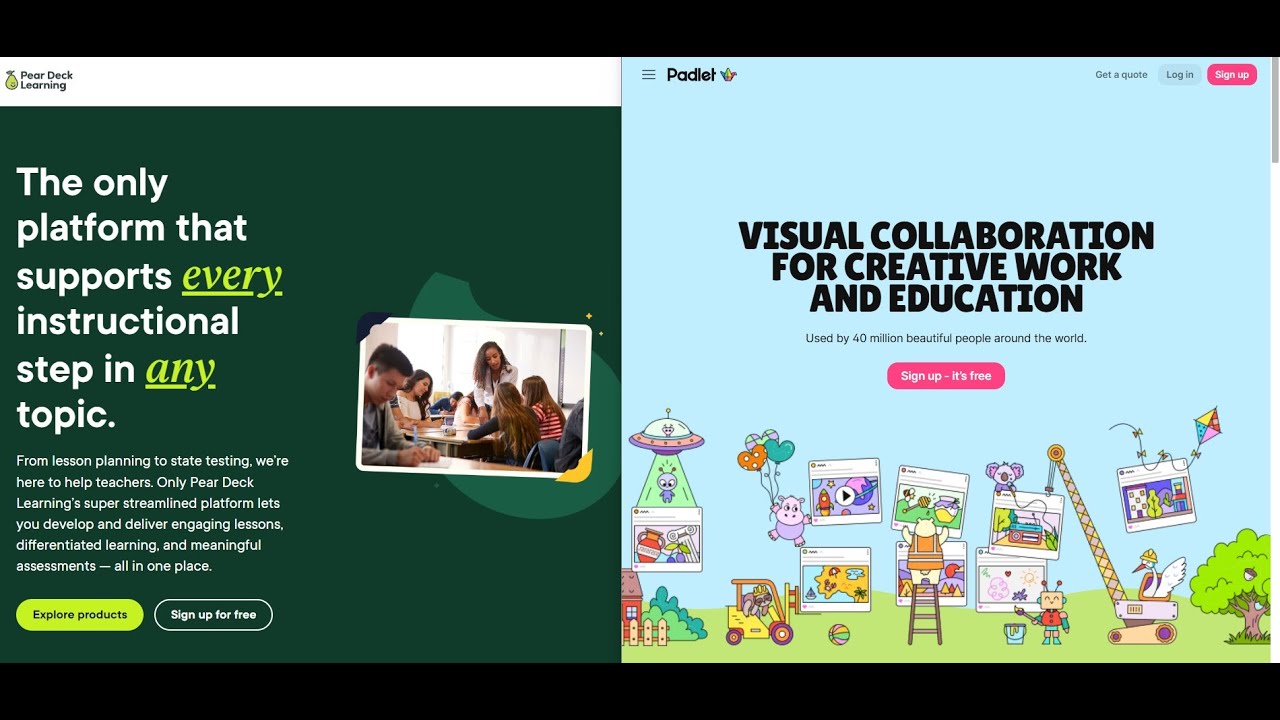Open the Padlet hamburger menu
The height and width of the screenshot is (720, 1280).
click(x=649, y=75)
